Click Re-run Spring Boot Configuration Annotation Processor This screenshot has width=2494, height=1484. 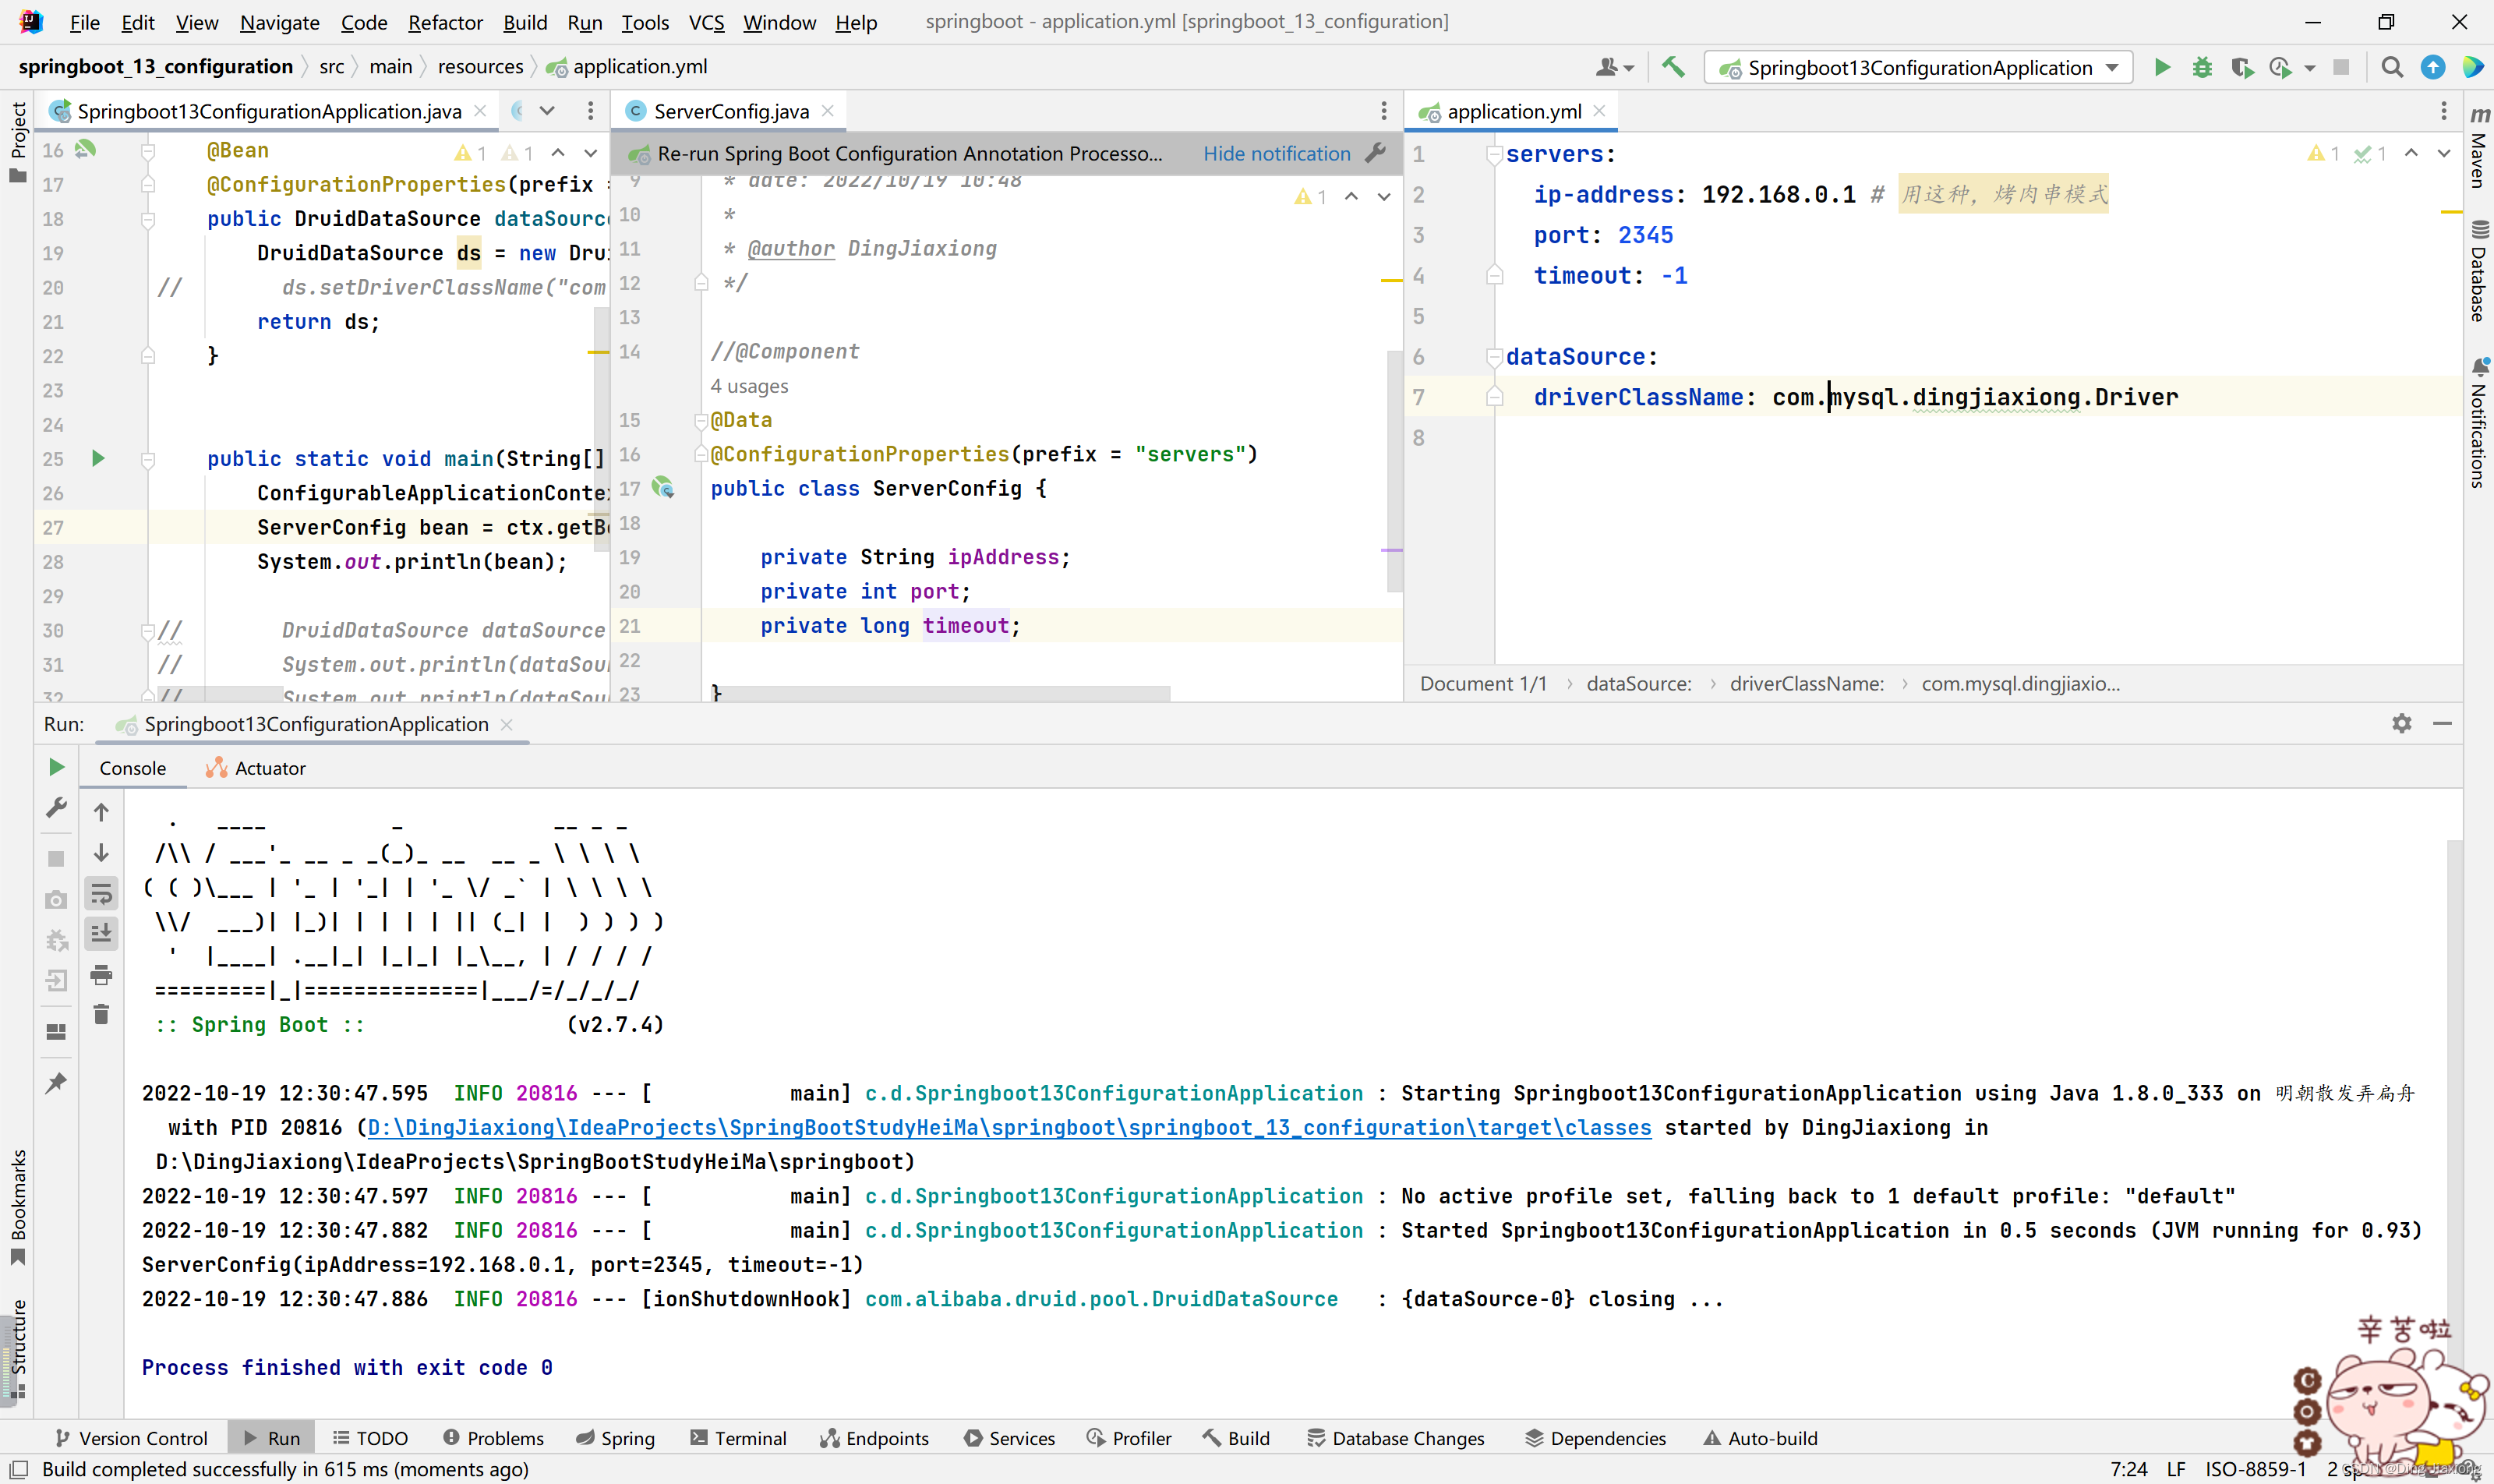click(x=909, y=153)
